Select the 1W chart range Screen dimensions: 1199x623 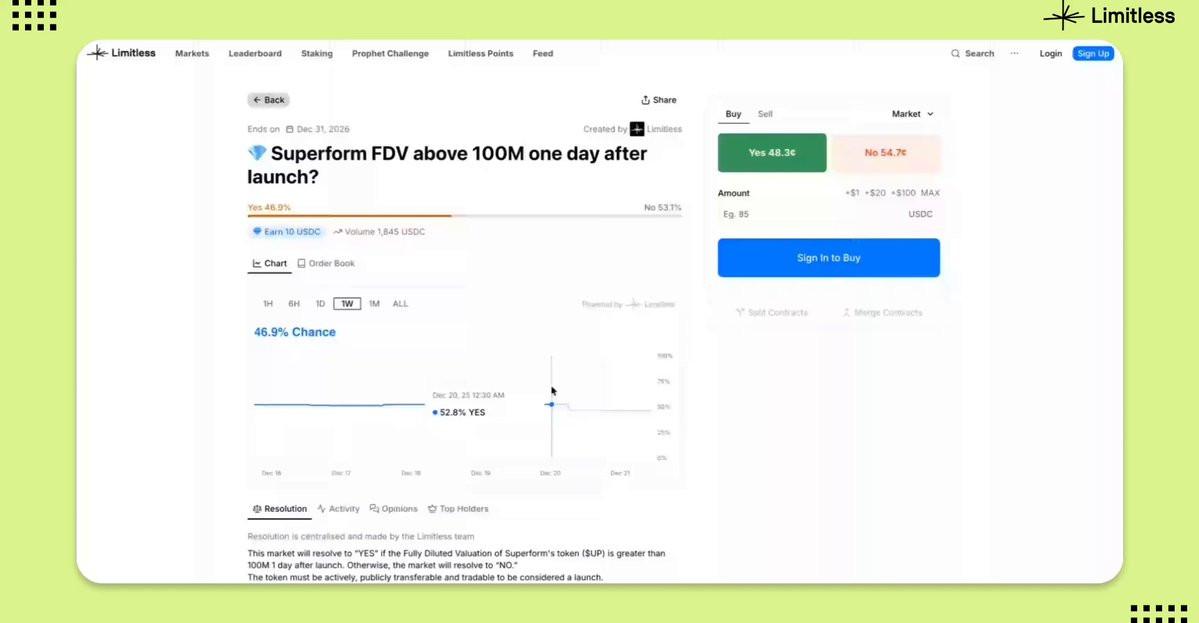click(347, 304)
